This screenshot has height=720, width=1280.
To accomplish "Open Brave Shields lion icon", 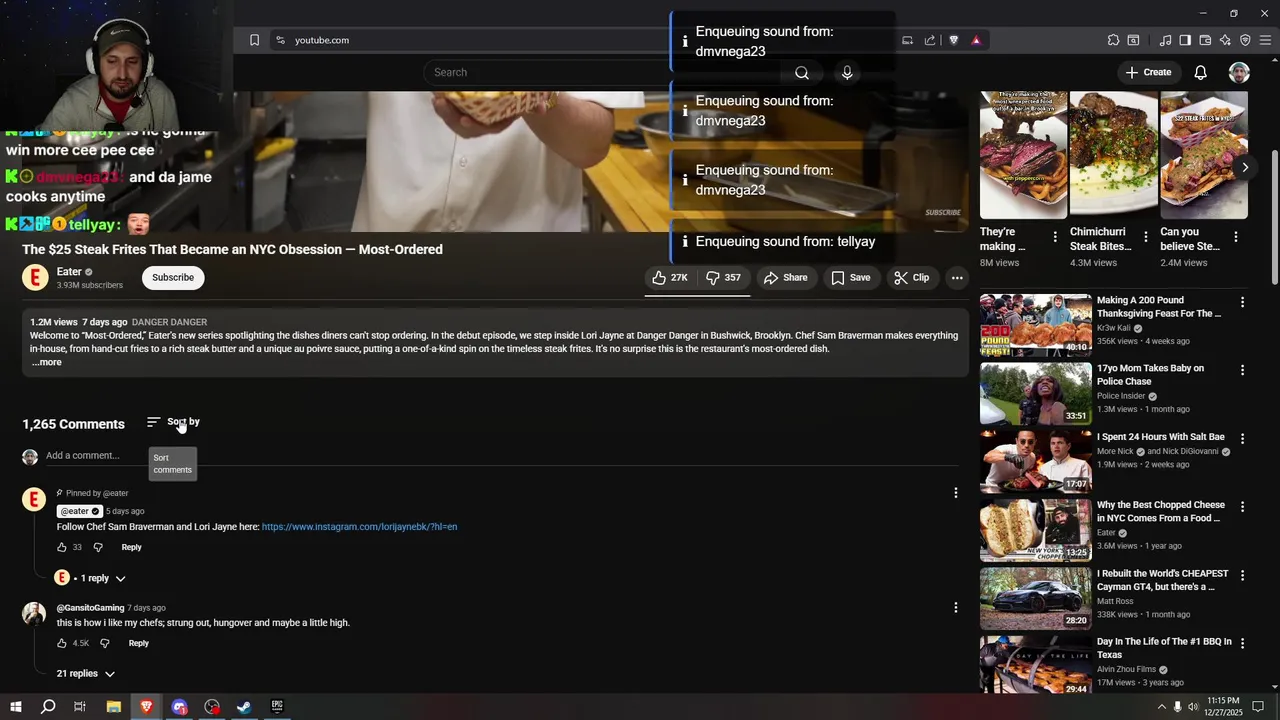I will click(954, 40).
